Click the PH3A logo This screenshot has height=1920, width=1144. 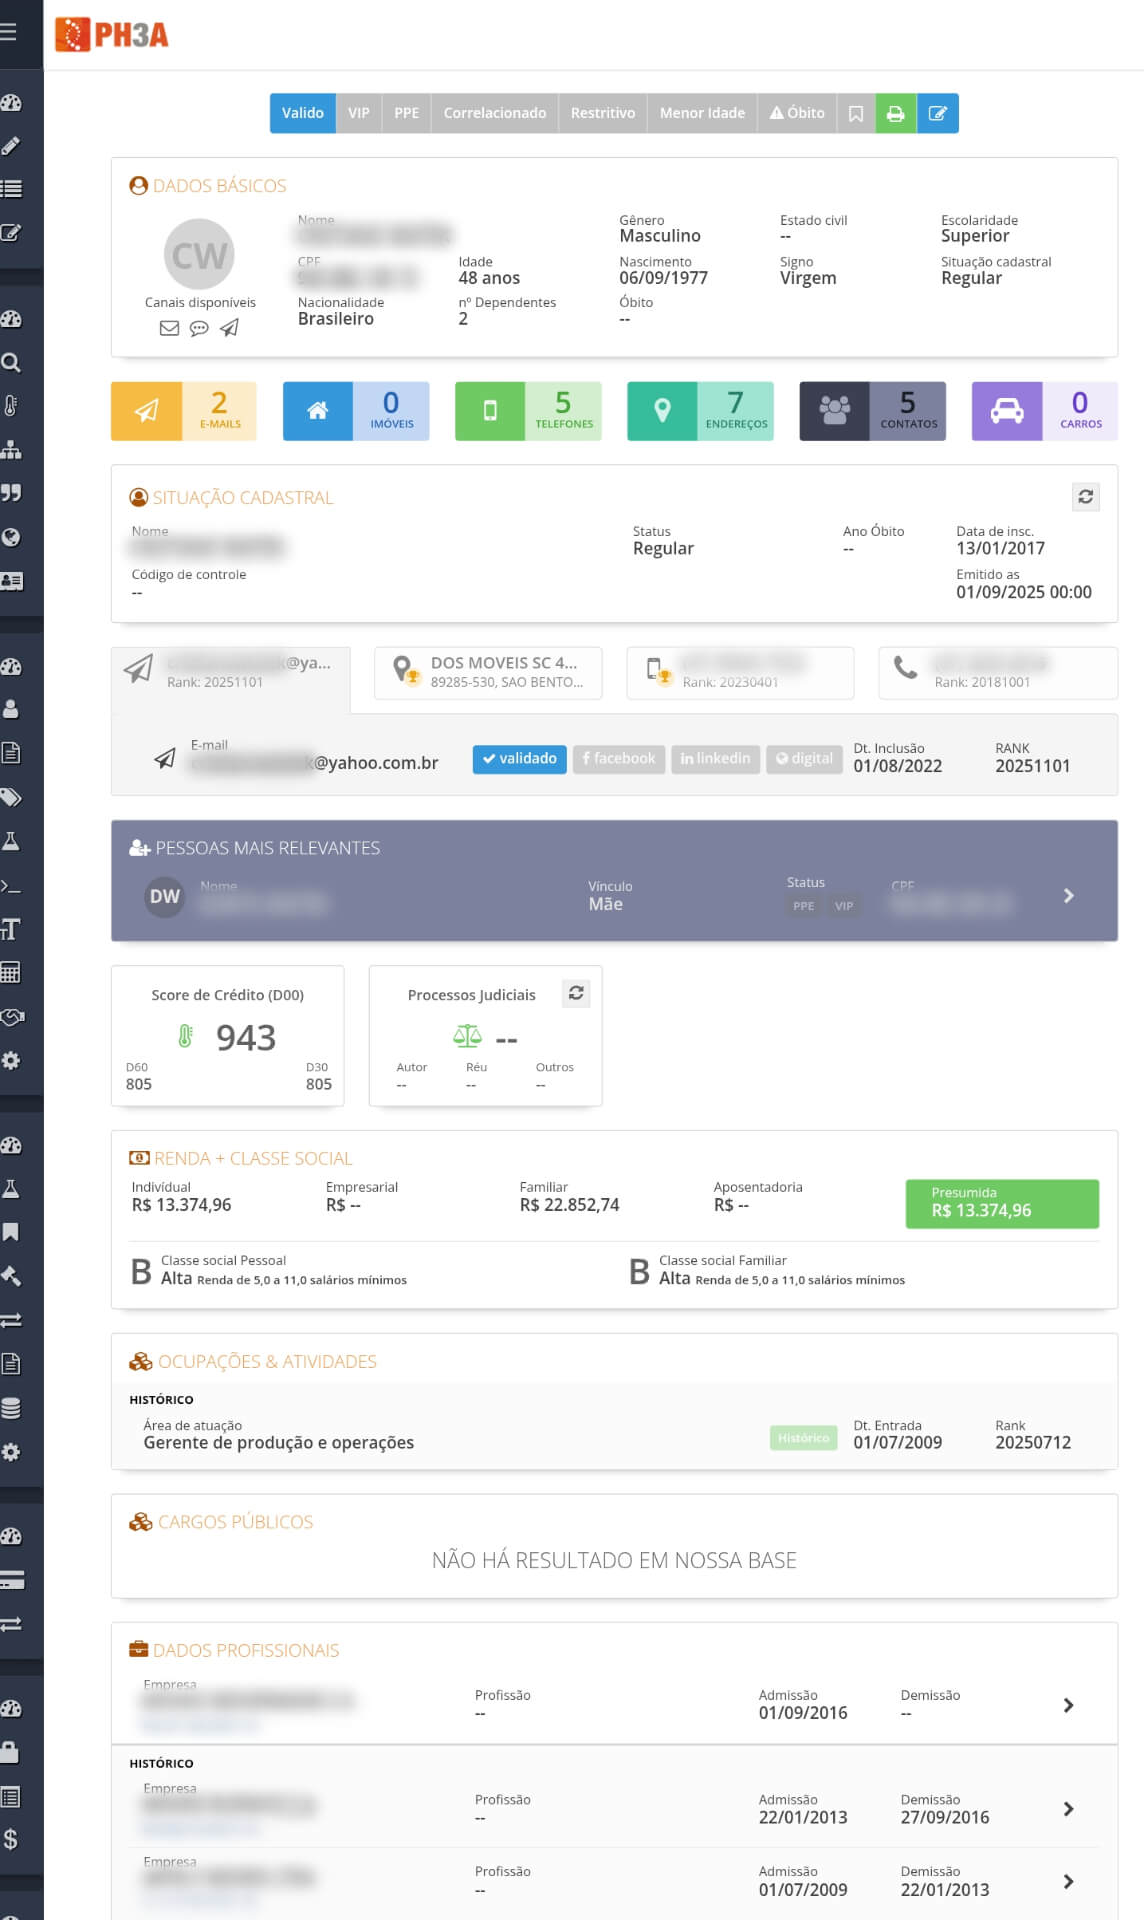click(x=111, y=35)
